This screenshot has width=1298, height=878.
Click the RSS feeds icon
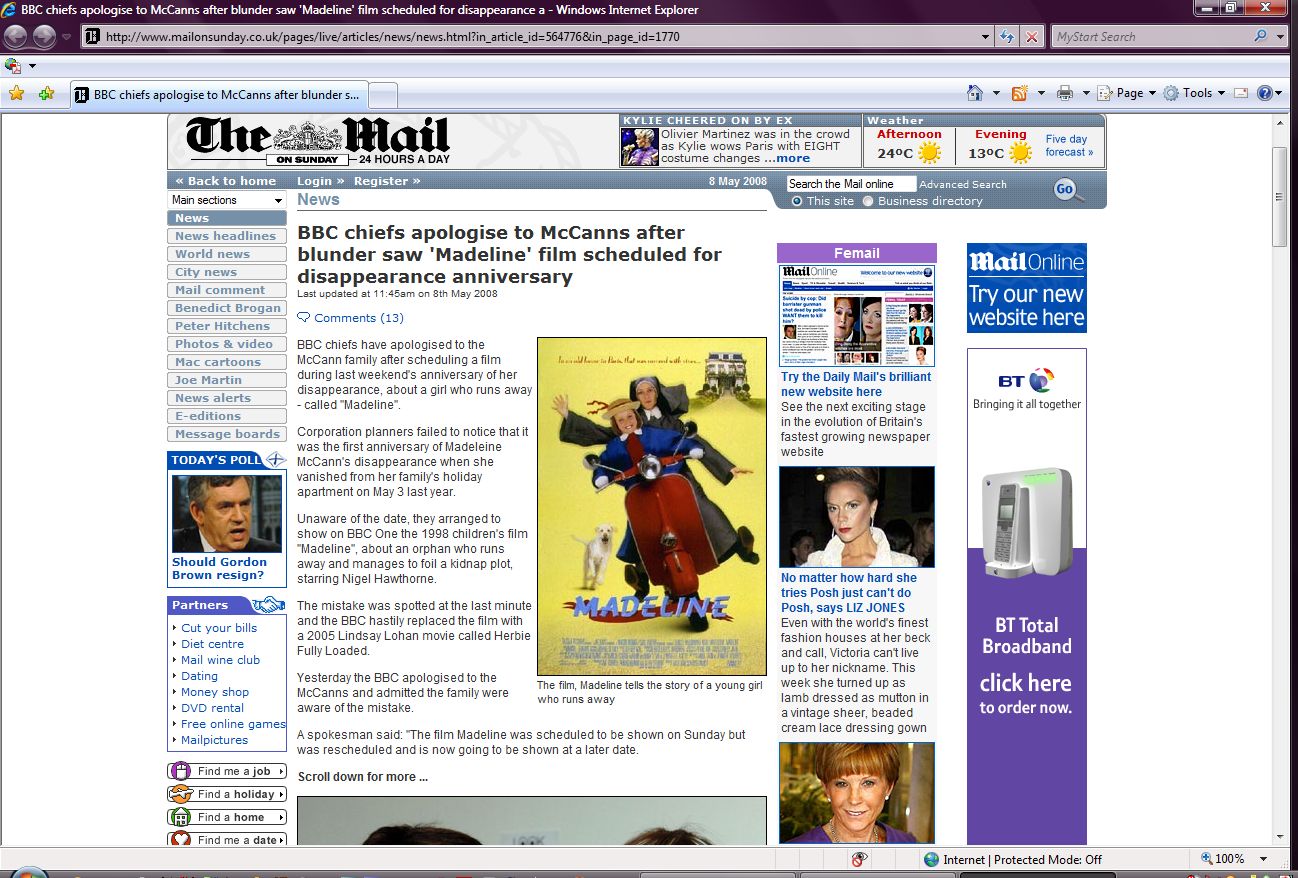(x=1019, y=93)
